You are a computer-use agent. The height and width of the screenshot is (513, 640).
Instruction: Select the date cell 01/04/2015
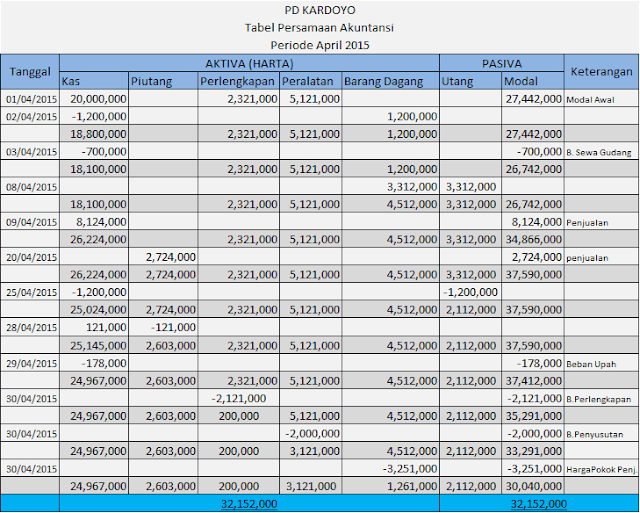31,99
